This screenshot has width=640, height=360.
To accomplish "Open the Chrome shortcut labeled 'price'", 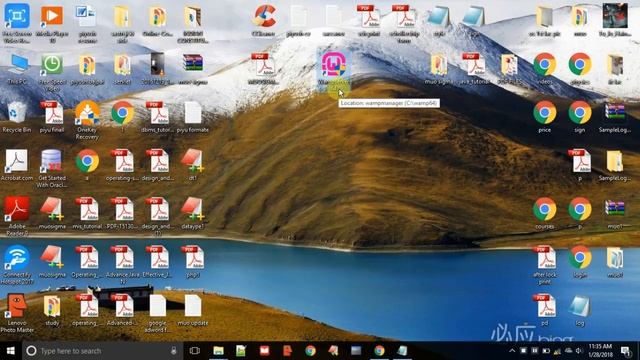I will tap(544, 113).
